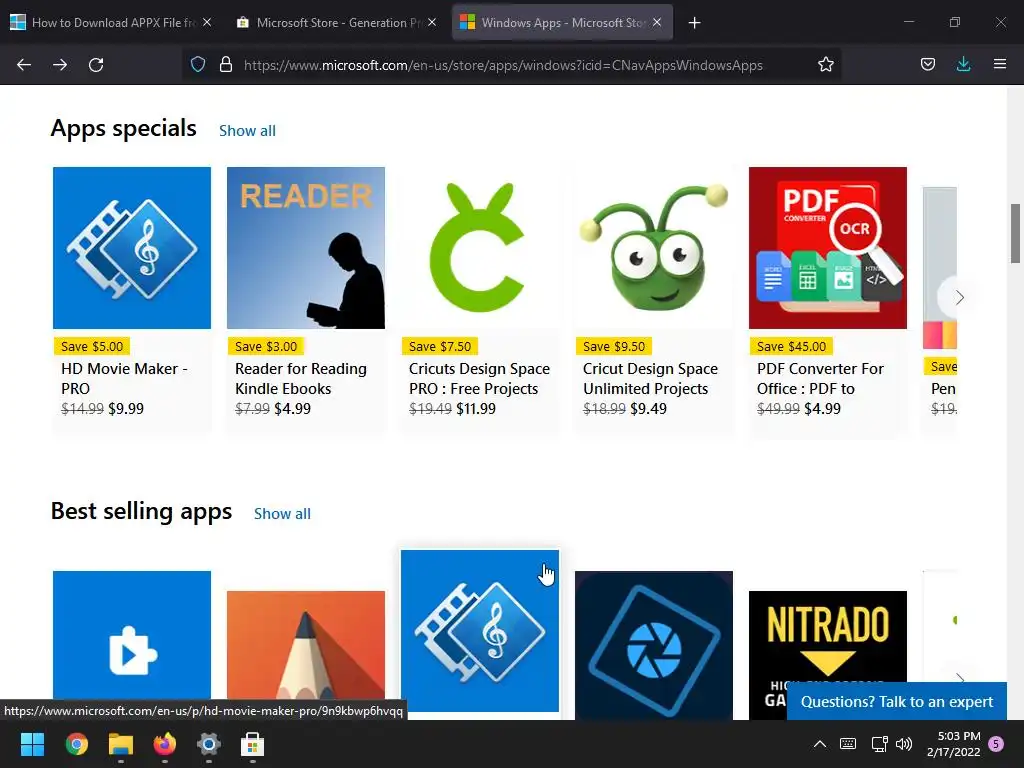The width and height of the screenshot is (1024, 768).
Task: Switch to Firefox in taskbar
Action: coord(165,744)
